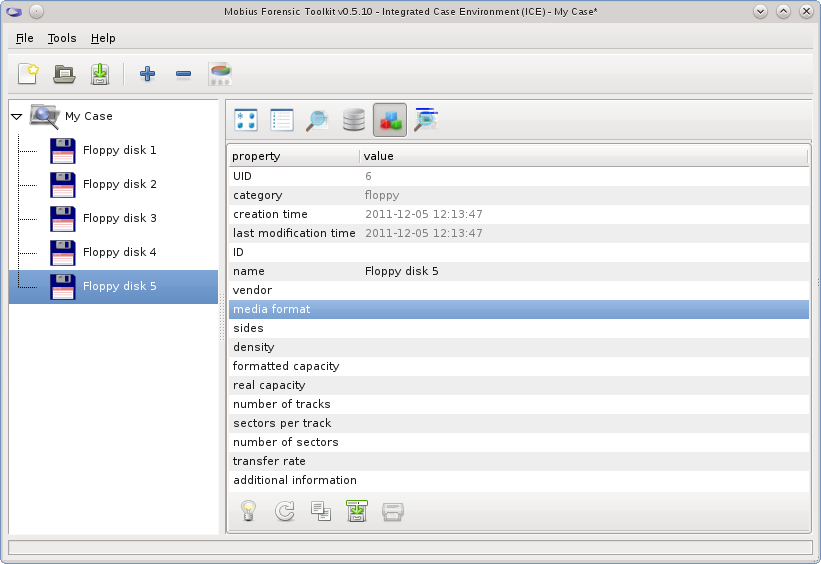
Task: Select the ID property row
Action: coord(519,252)
